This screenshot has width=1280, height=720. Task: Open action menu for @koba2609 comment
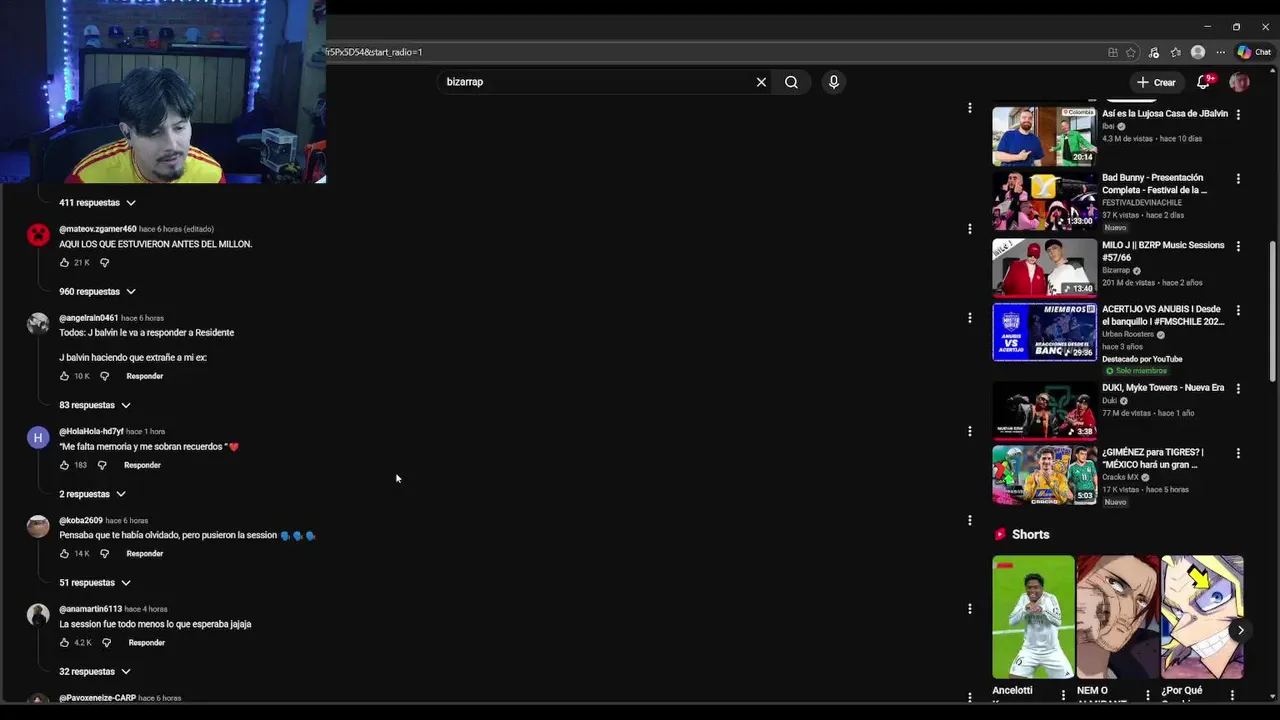(x=969, y=520)
